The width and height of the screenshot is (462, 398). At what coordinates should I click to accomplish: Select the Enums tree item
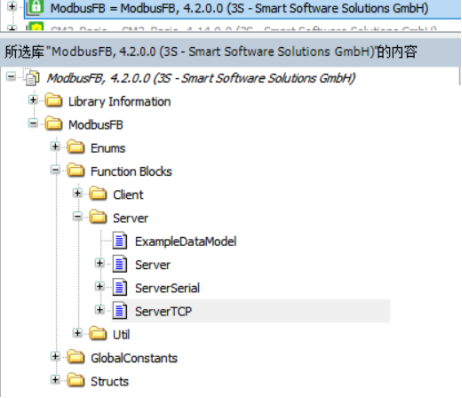coord(108,148)
